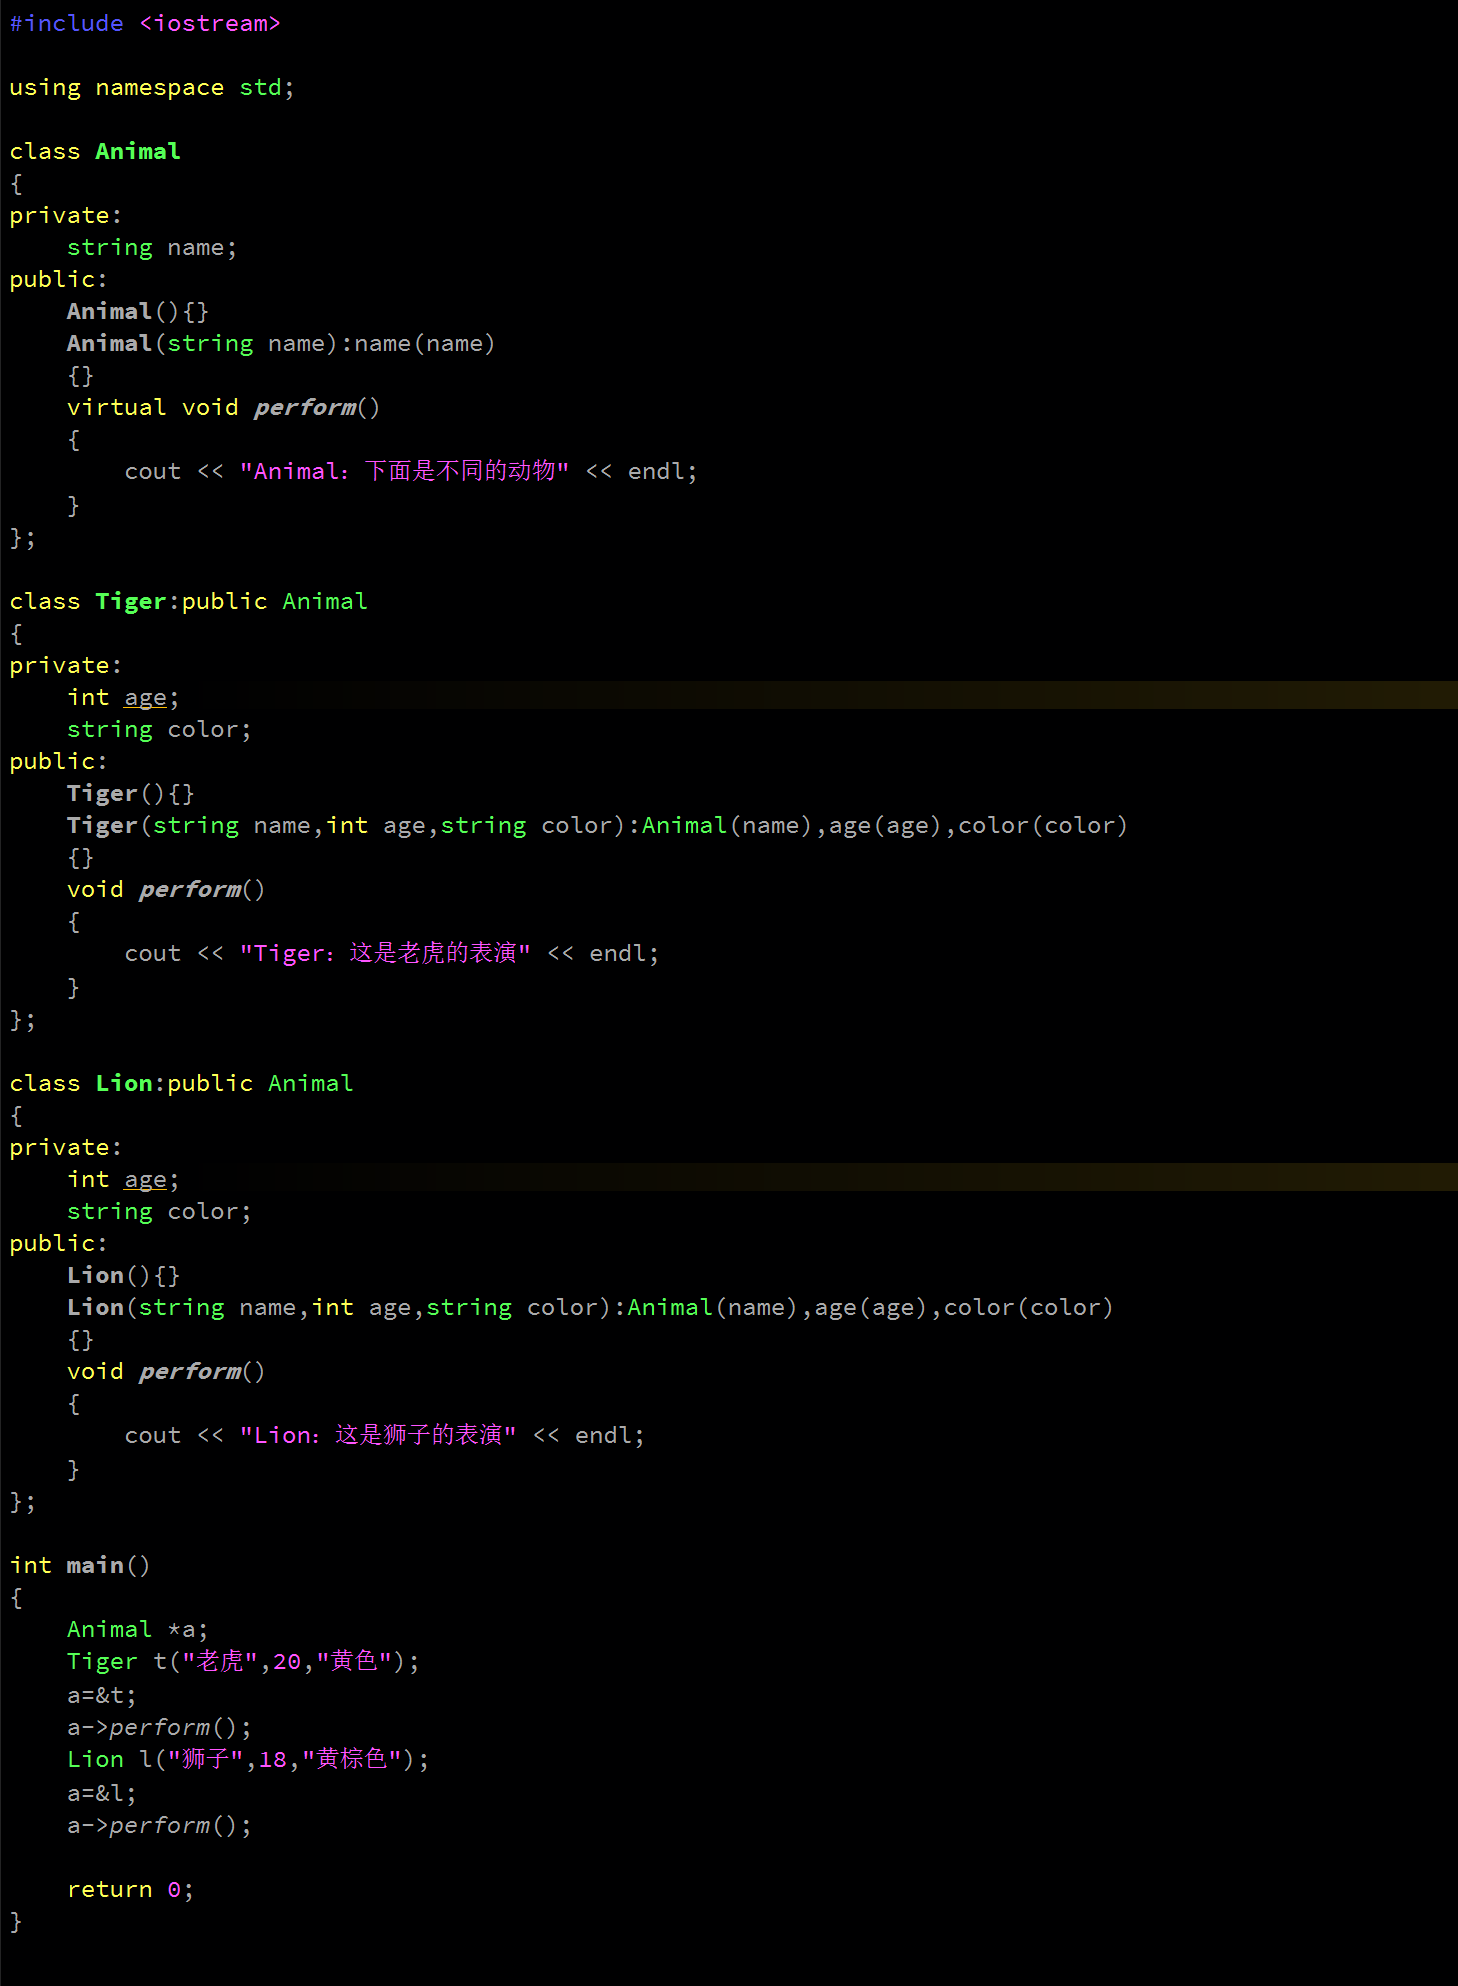Click the 'Animal(){}' default constructor
This screenshot has height=1986, width=1458.
coord(138,311)
